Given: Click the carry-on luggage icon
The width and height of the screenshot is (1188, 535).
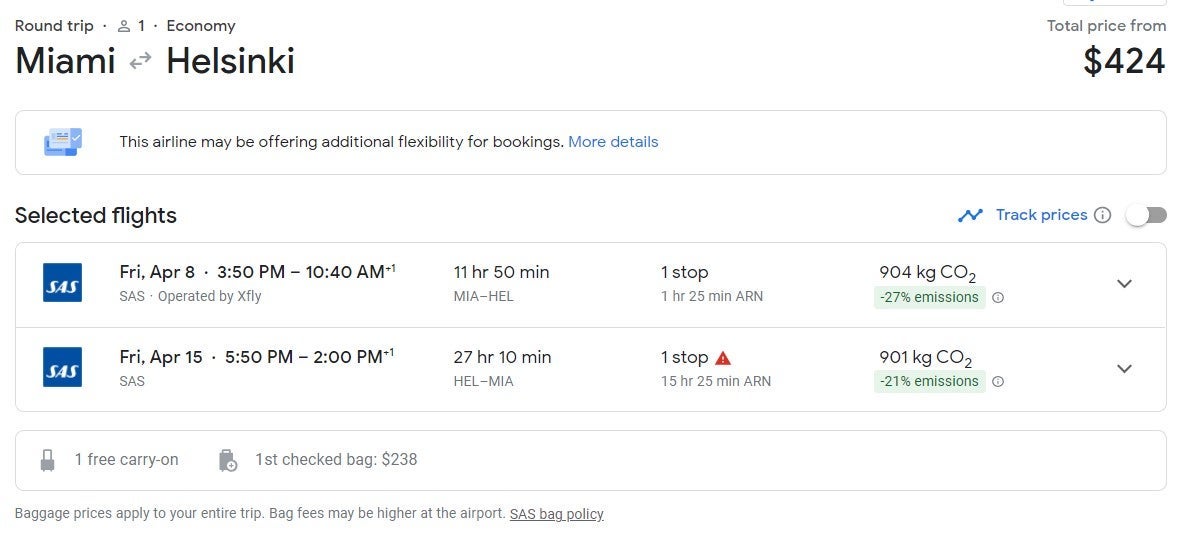Looking at the screenshot, I should pyautogui.click(x=47, y=460).
